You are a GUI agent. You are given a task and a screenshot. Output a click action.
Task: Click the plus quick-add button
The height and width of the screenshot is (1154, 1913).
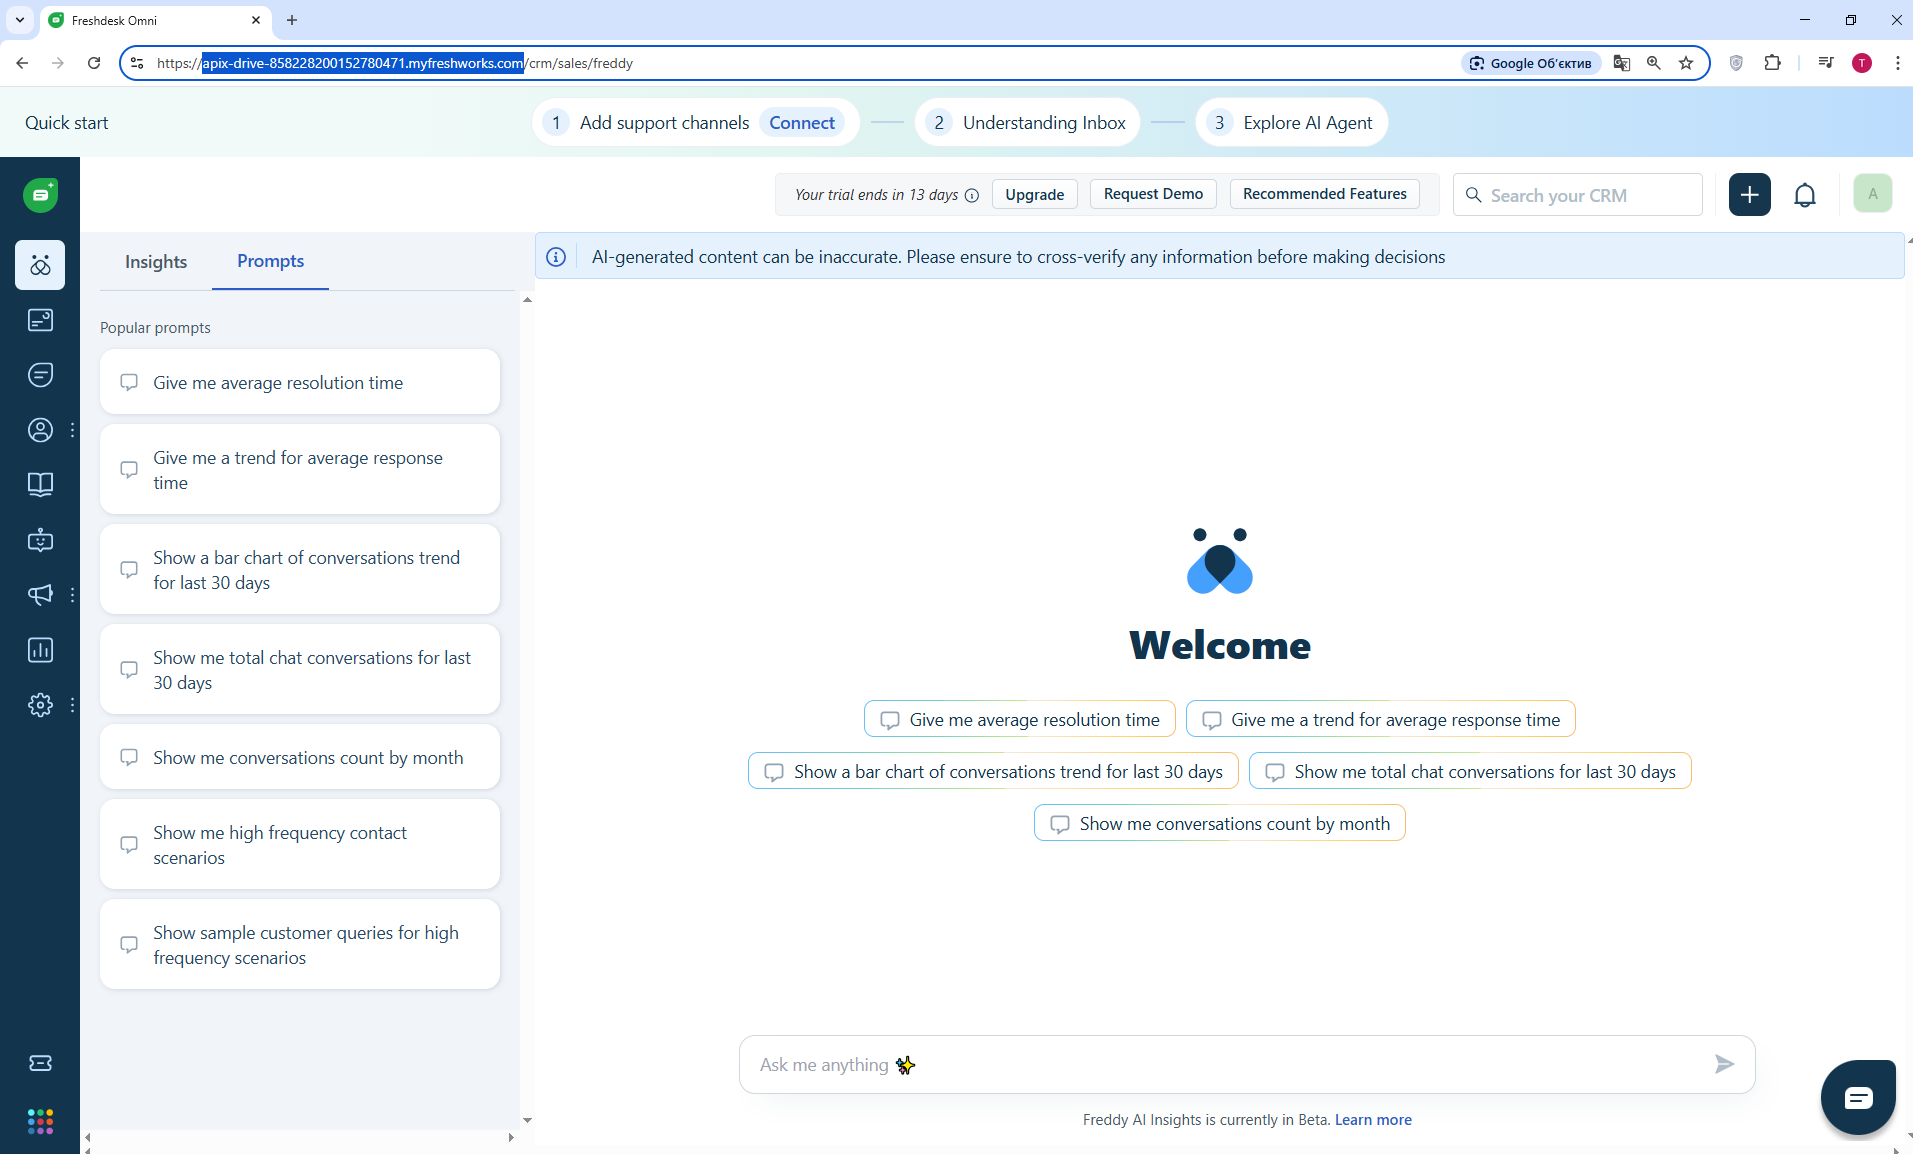[x=1750, y=194]
